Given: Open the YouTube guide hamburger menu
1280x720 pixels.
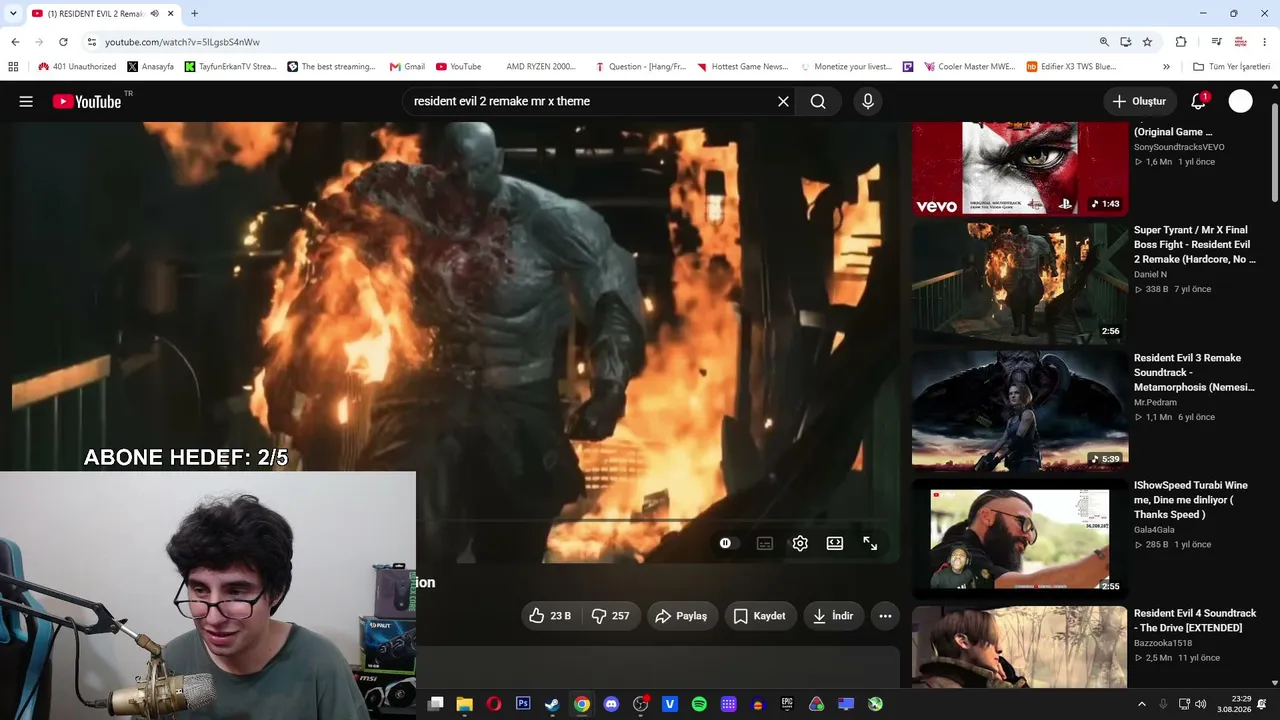Looking at the screenshot, I should click(x=26, y=101).
